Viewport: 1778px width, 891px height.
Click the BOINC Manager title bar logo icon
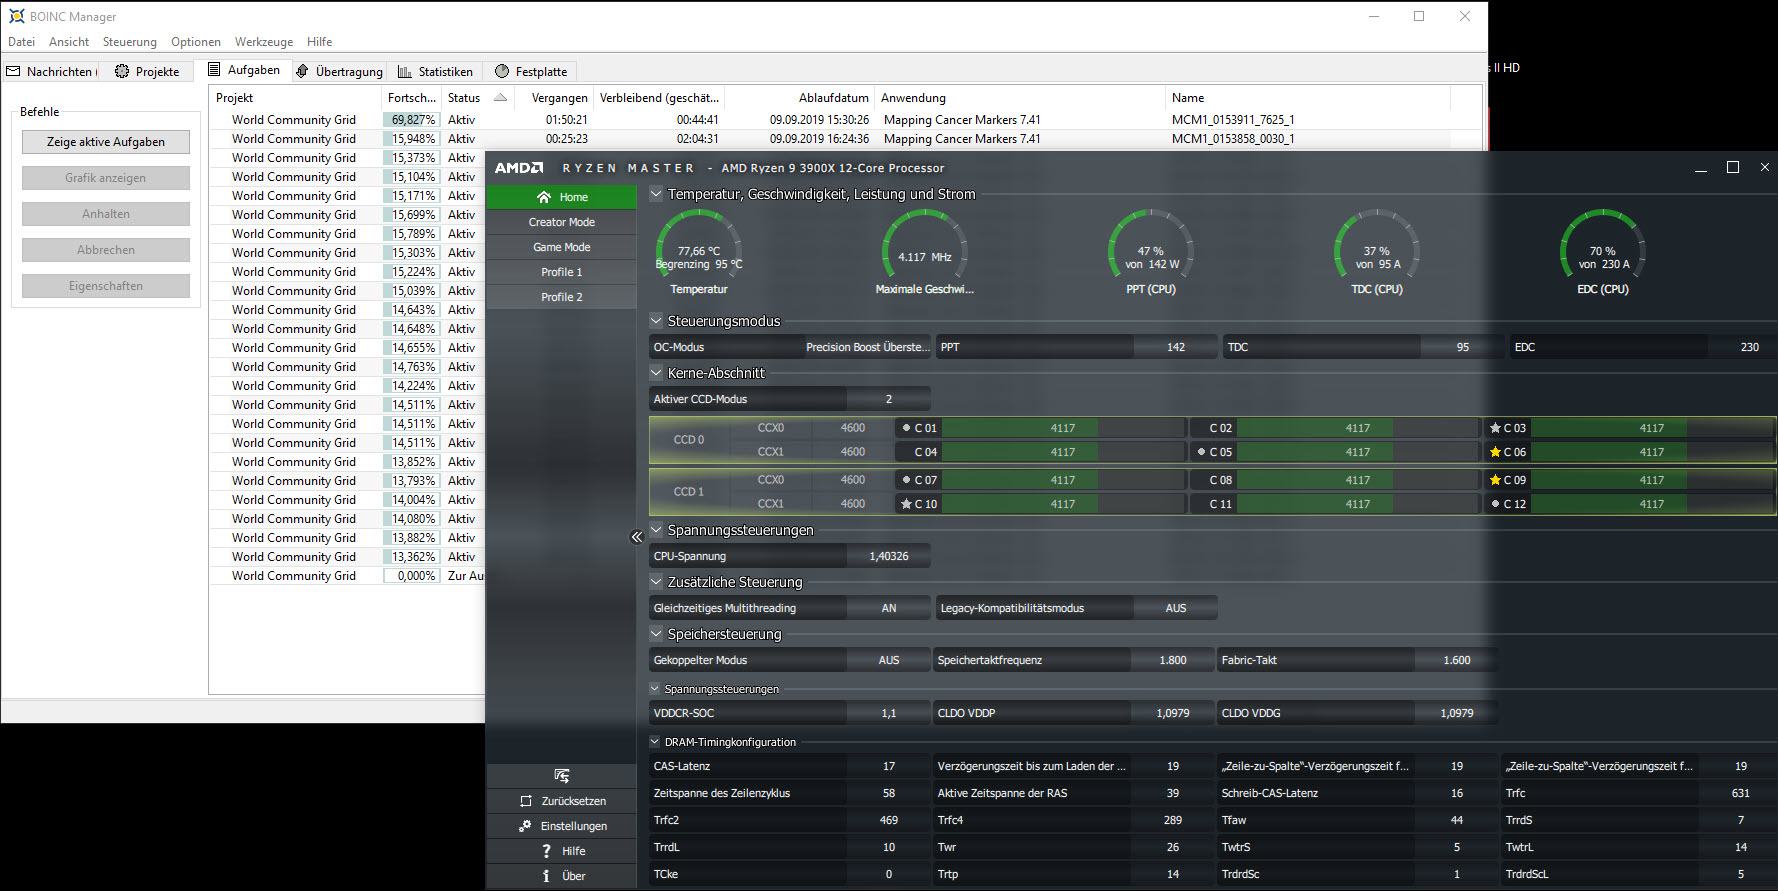click(x=16, y=16)
